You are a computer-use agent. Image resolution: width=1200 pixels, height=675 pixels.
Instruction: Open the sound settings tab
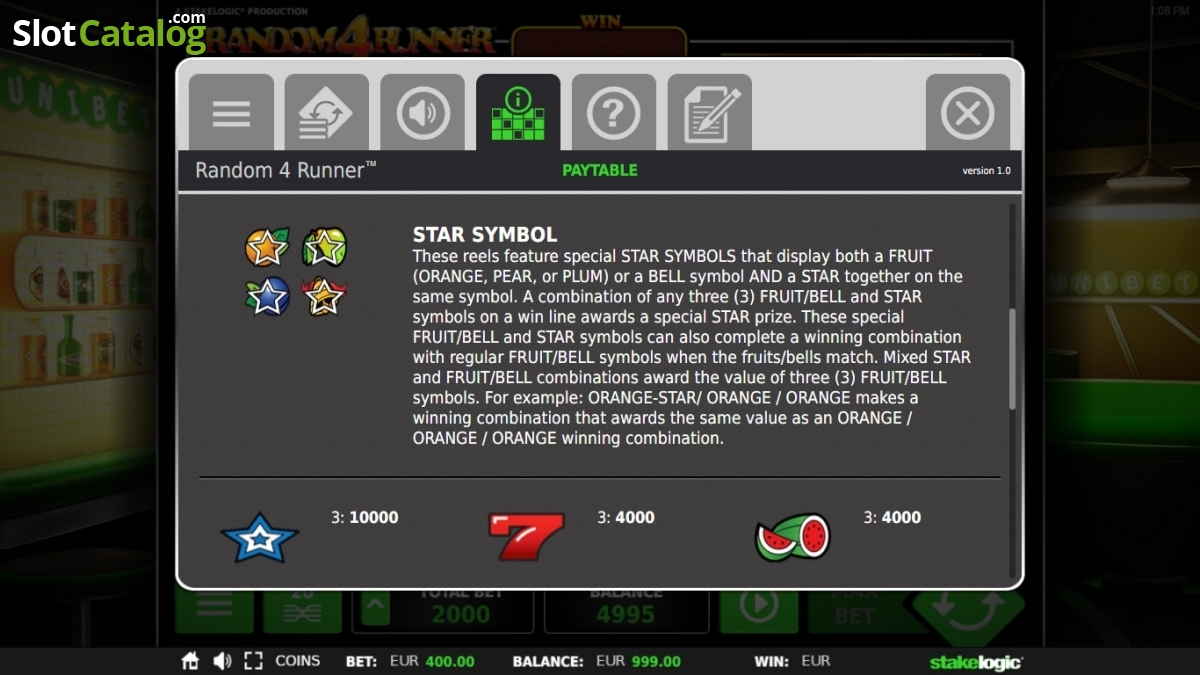423,113
